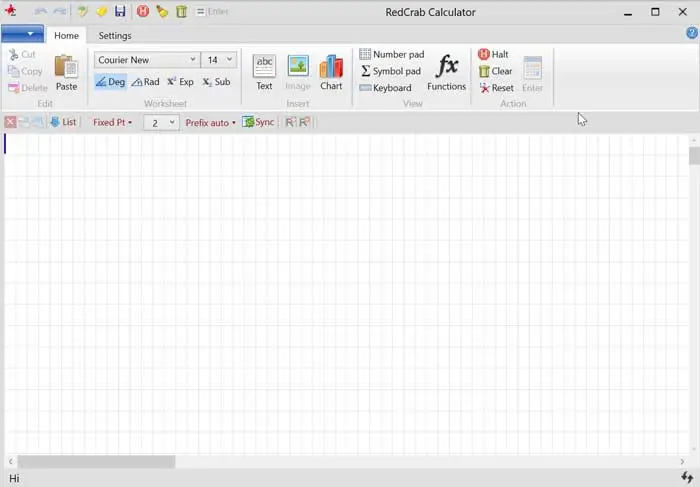
Task: Click the broom icon in title bar
Action: pos(162,11)
